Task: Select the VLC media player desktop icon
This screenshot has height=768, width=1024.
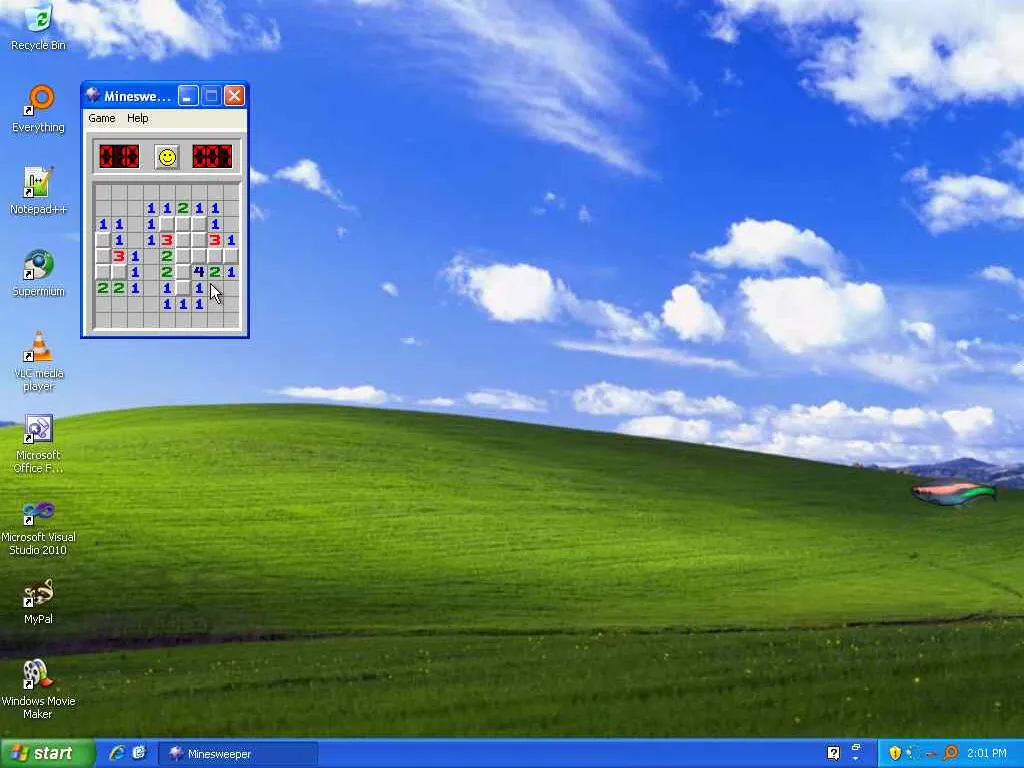Action: click(39, 361)
